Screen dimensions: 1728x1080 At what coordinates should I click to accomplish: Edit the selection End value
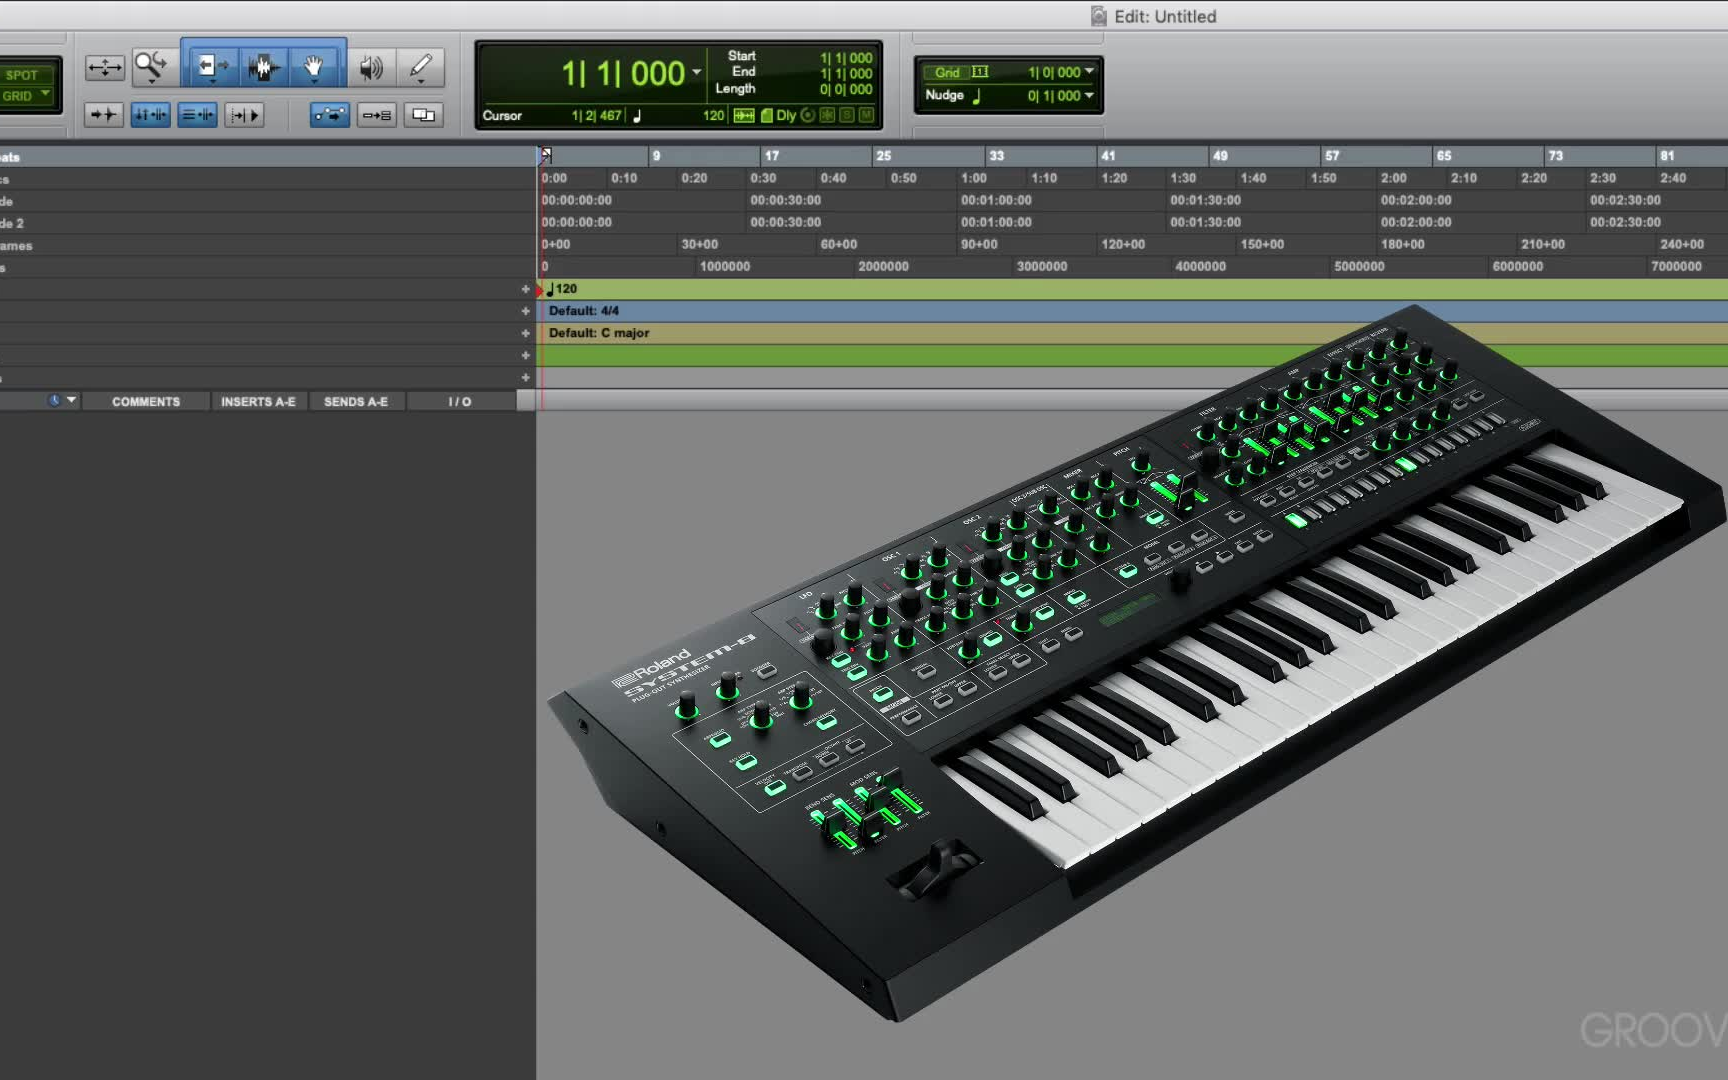click(846, 73)
